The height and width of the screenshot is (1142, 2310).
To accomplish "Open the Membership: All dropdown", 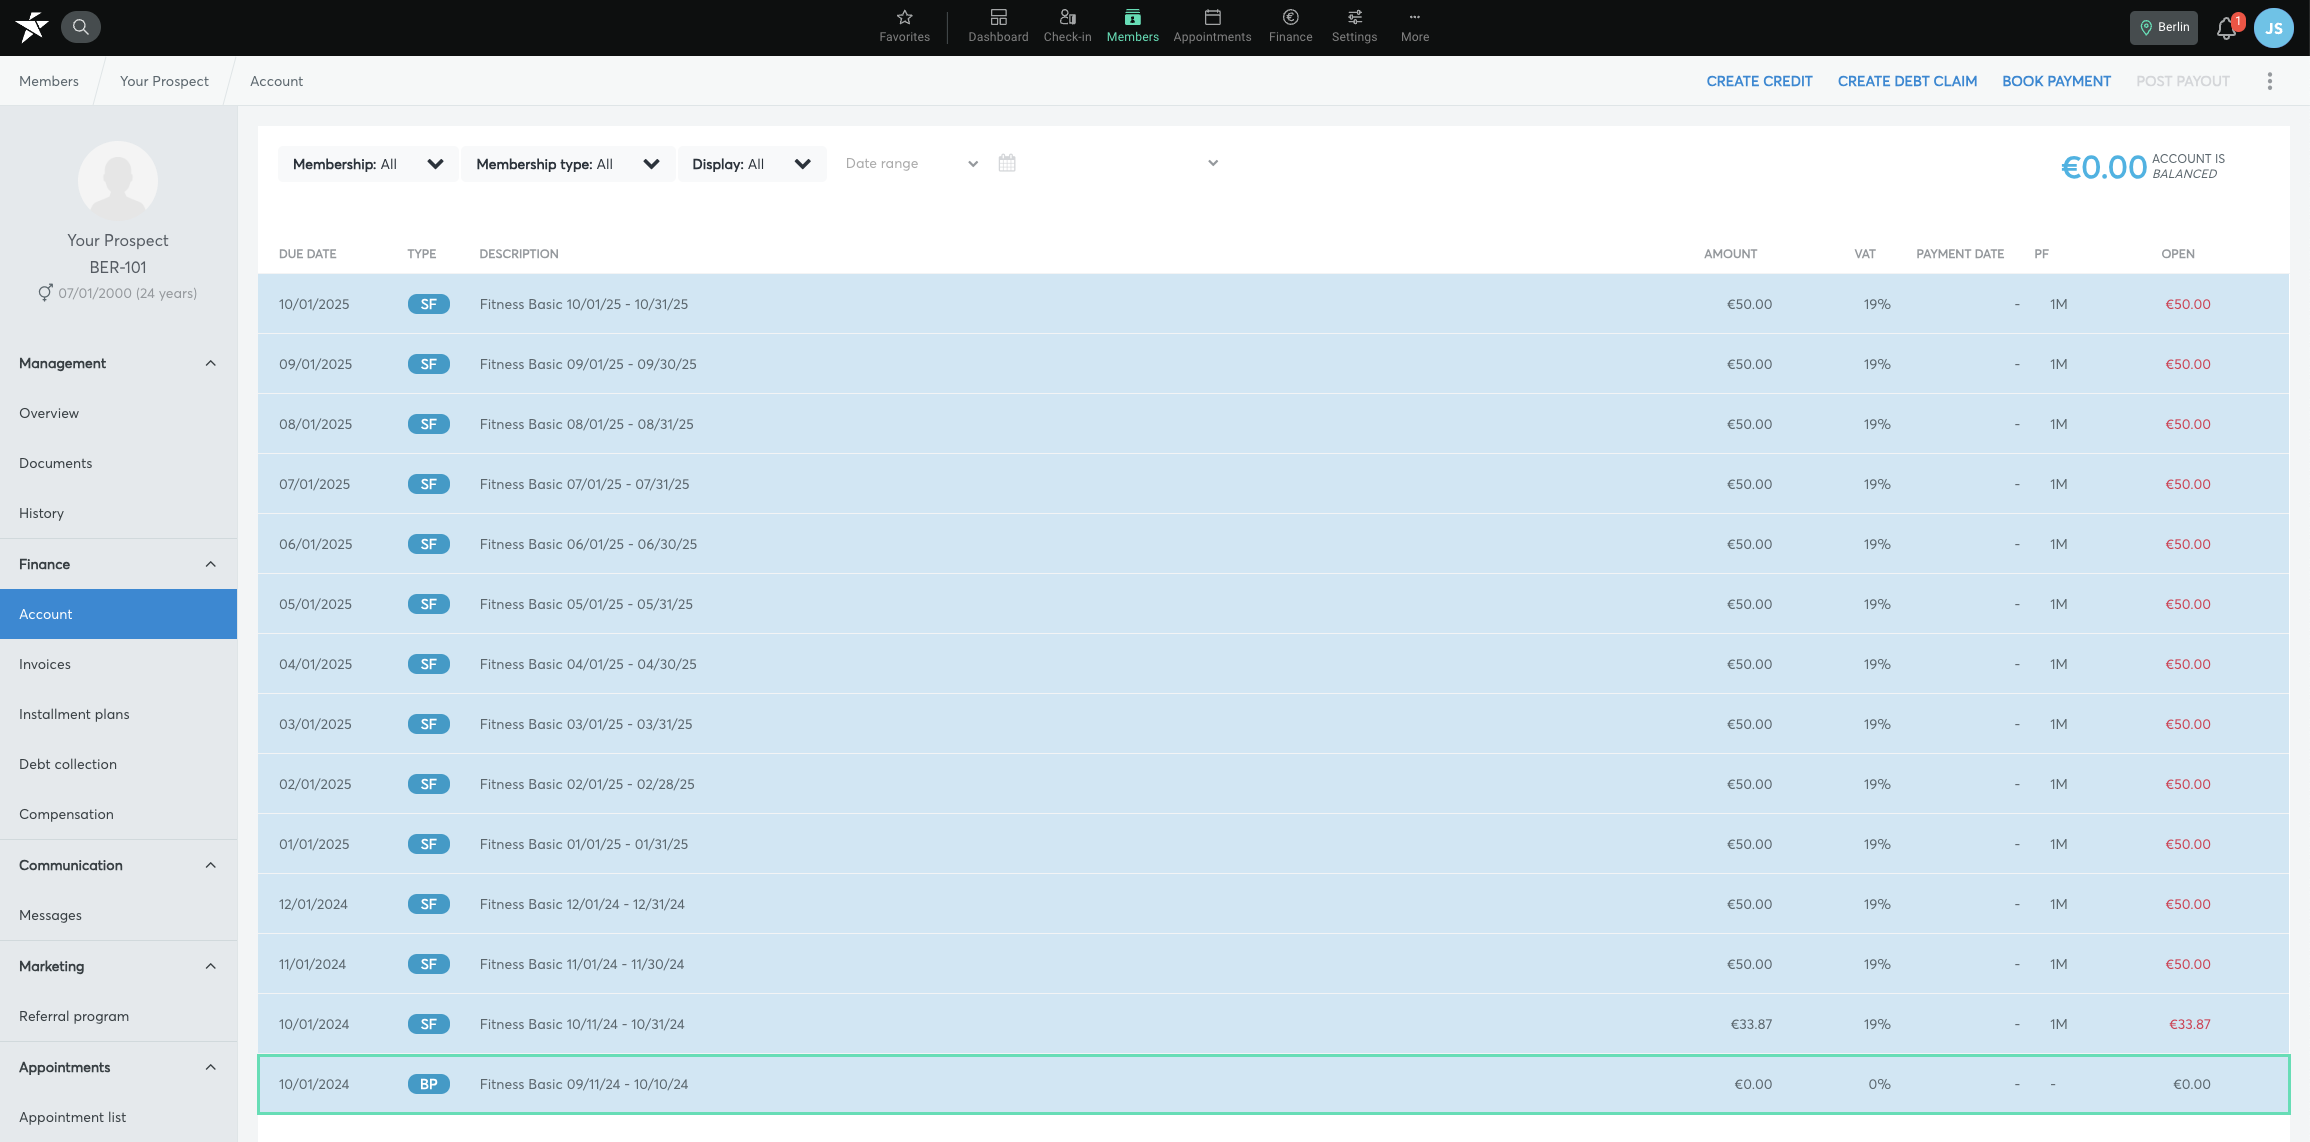I will pyautogui.click(x=367, y=164).
